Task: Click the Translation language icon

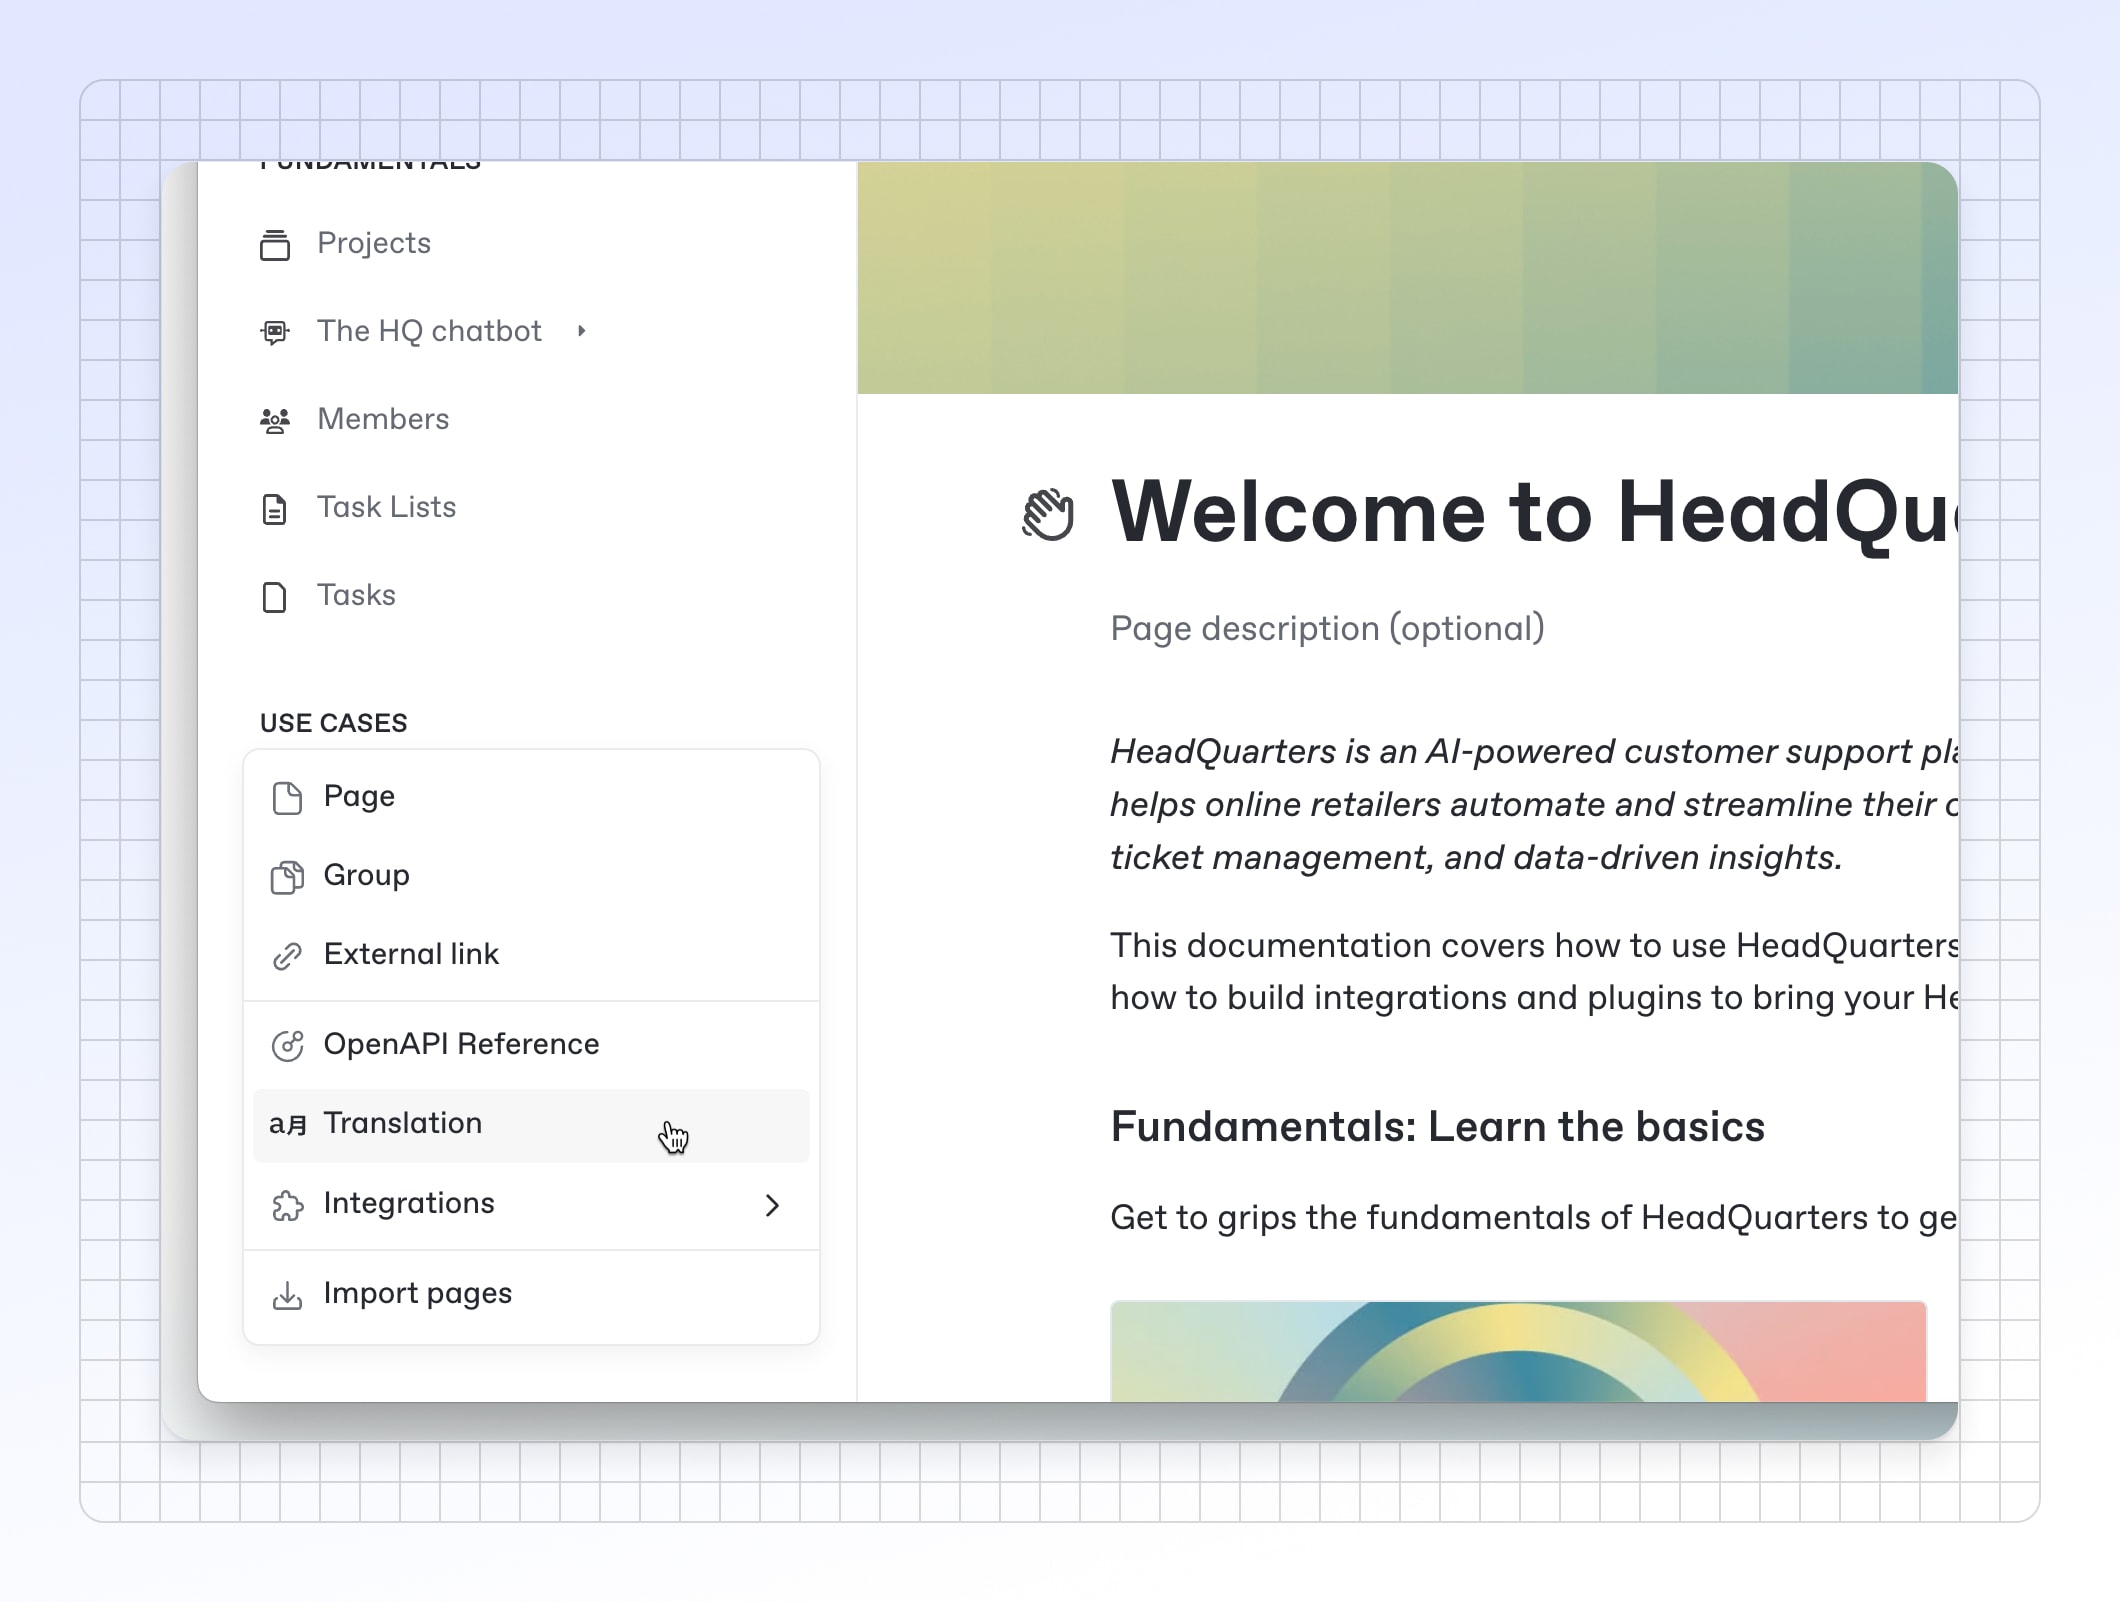Action: [x=287, y=1125]
